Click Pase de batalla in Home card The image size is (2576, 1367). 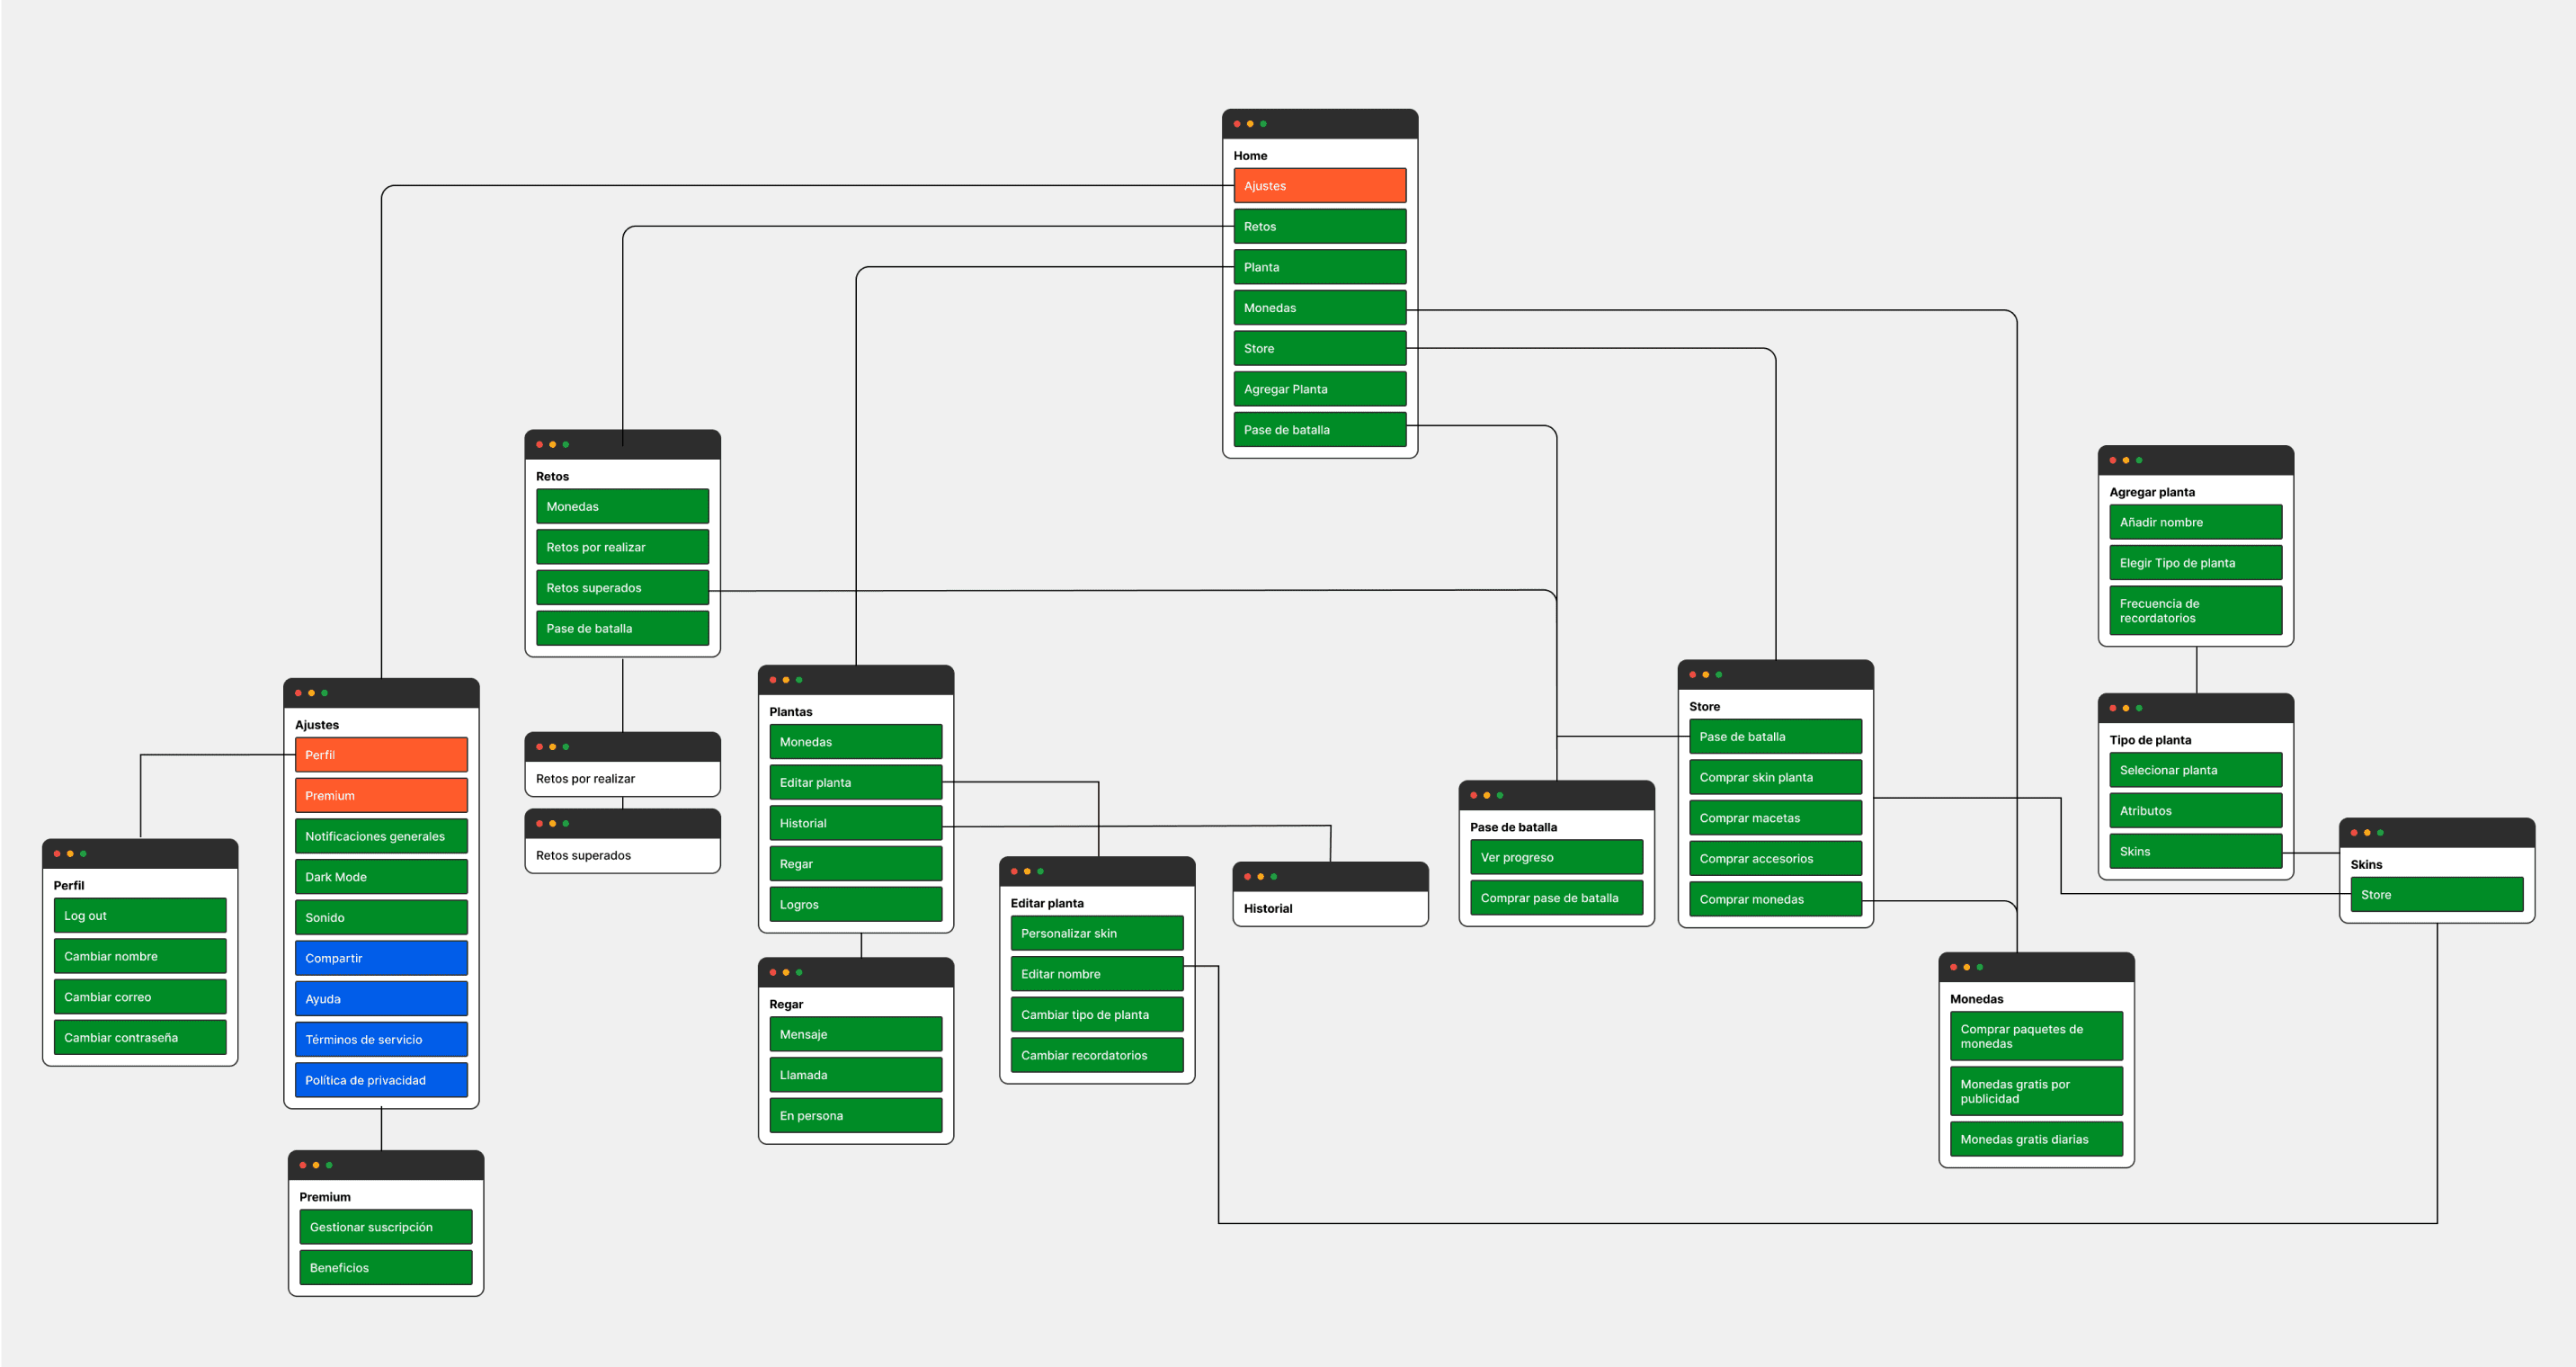[1319, 430]
